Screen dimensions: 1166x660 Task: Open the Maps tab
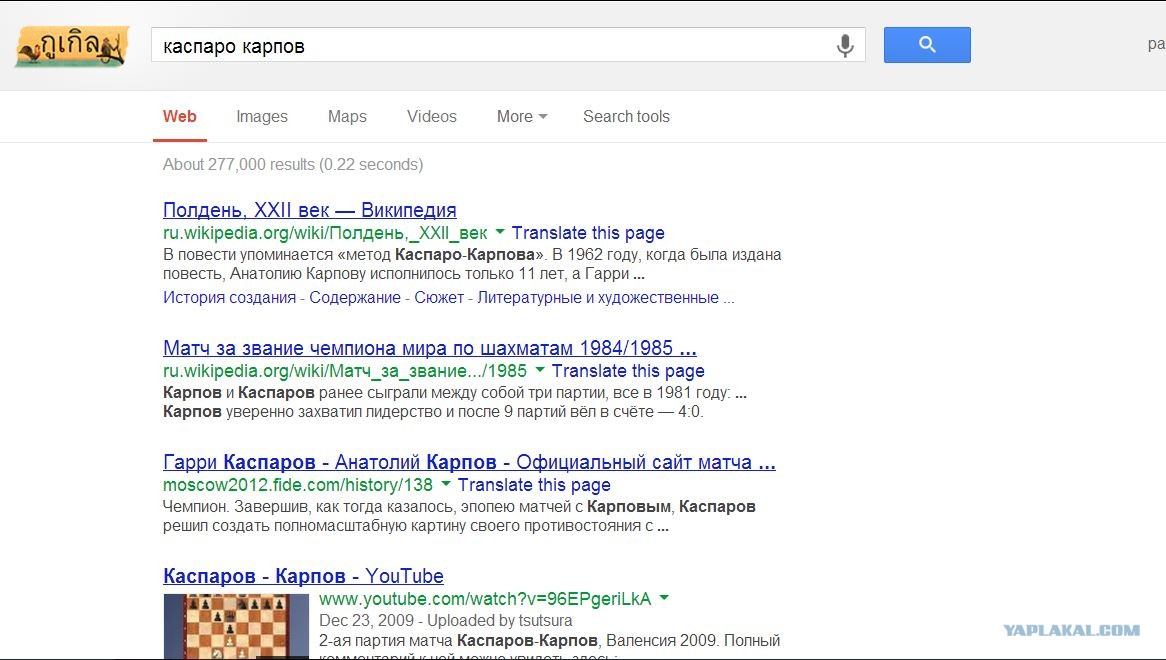(x=347, y=117)
